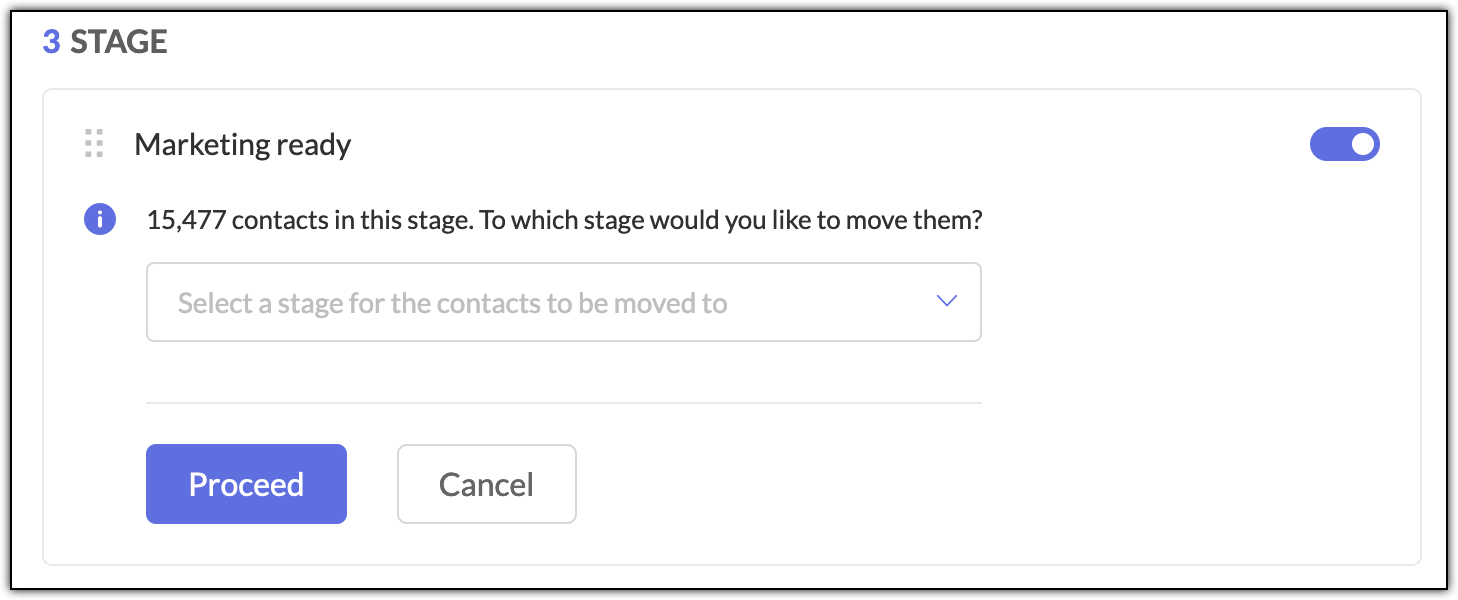
Task: Click the blue info icon
Action: 99,219
